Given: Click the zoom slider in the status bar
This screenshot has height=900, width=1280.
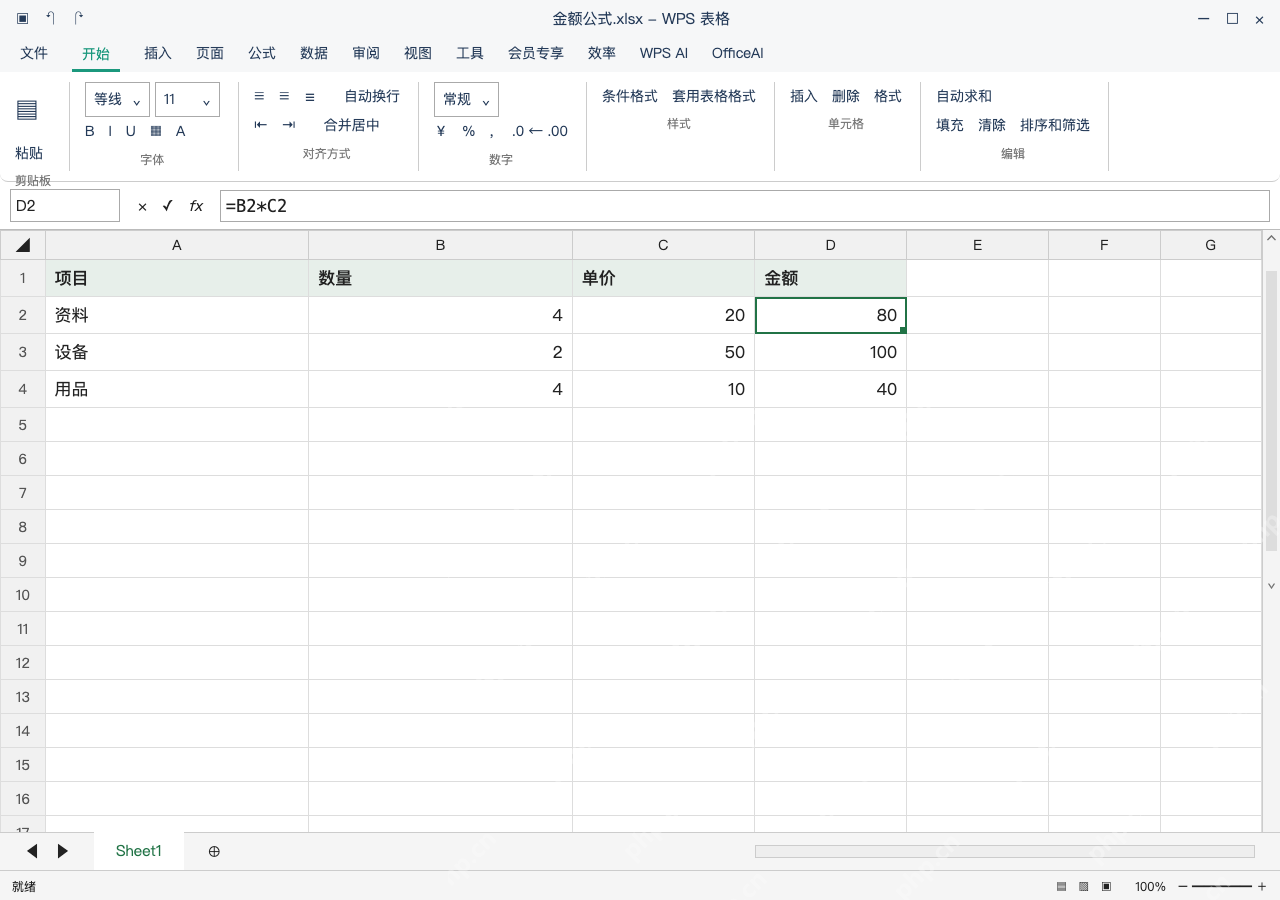Looking at the screenshot, I should tap(1222, 886).
